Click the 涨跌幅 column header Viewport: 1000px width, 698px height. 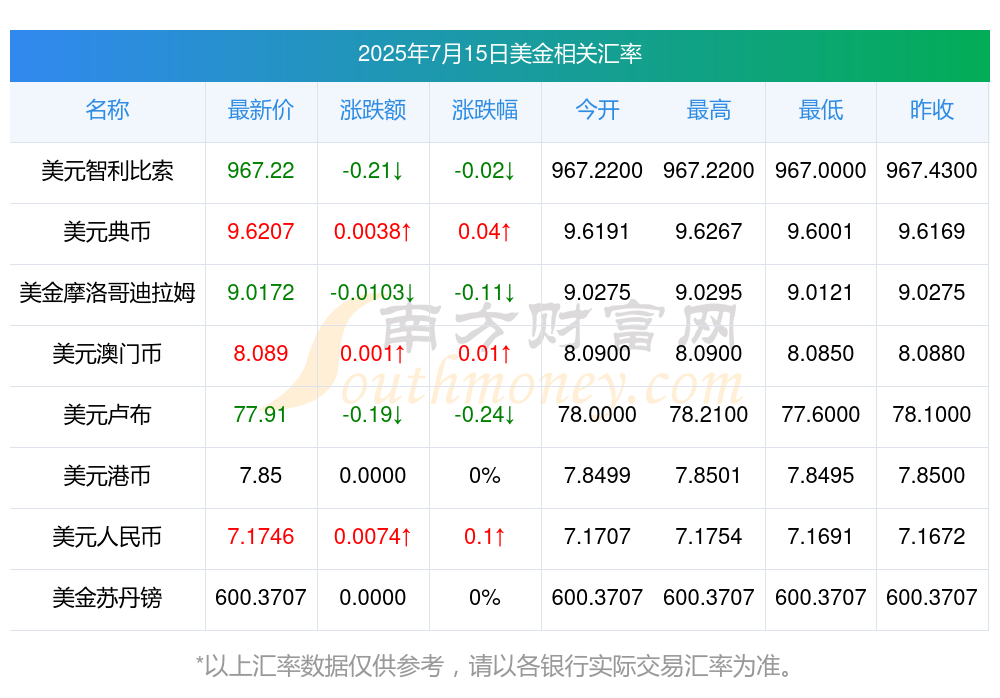point(485,110)
